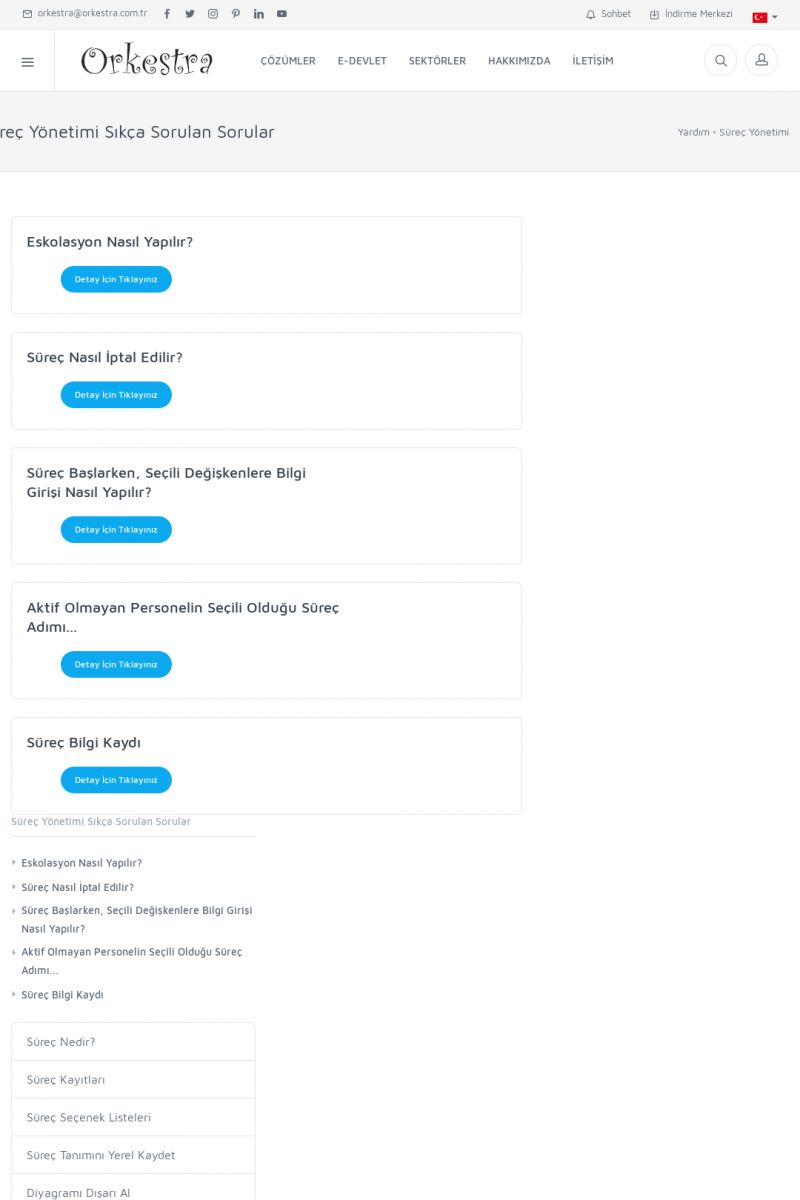Open İndirme Merkezi download center

(691, 14)
